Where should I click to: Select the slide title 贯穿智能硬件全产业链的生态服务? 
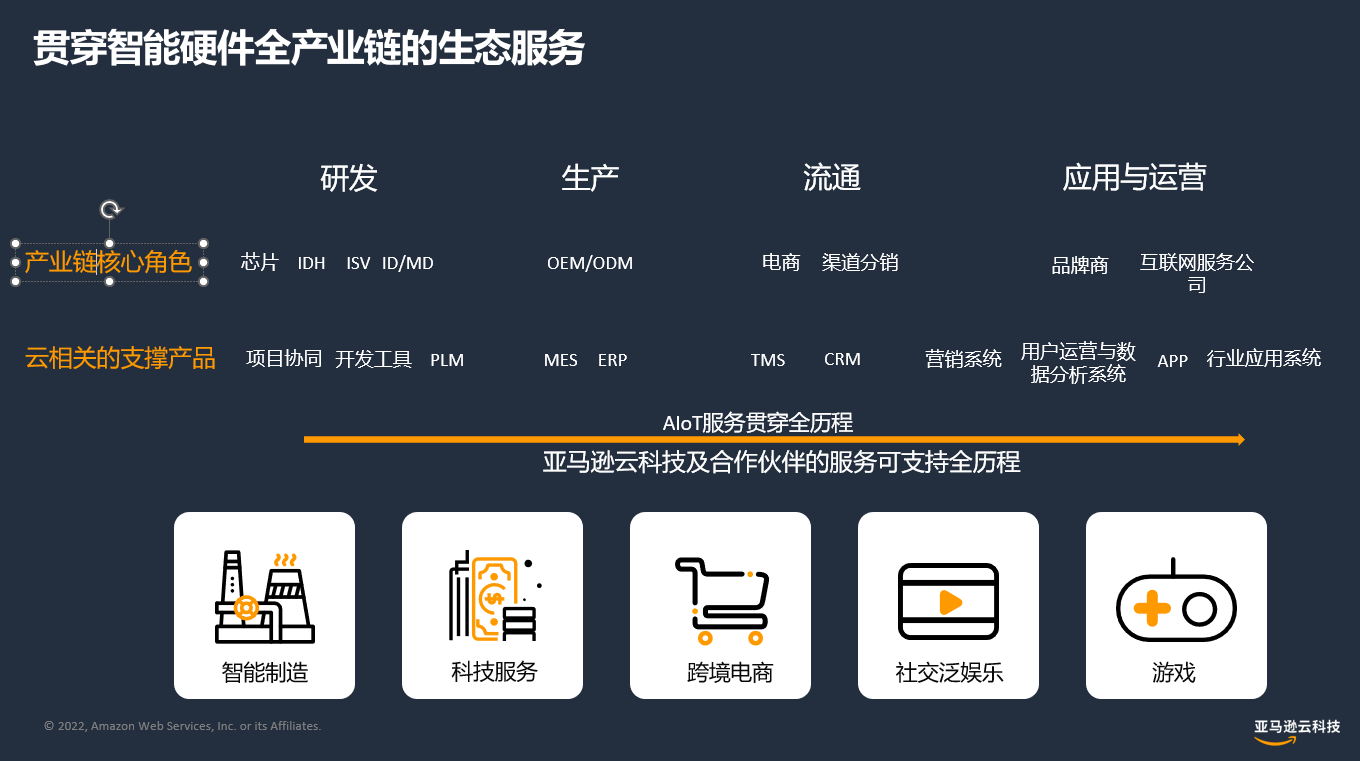click(309, 48)
